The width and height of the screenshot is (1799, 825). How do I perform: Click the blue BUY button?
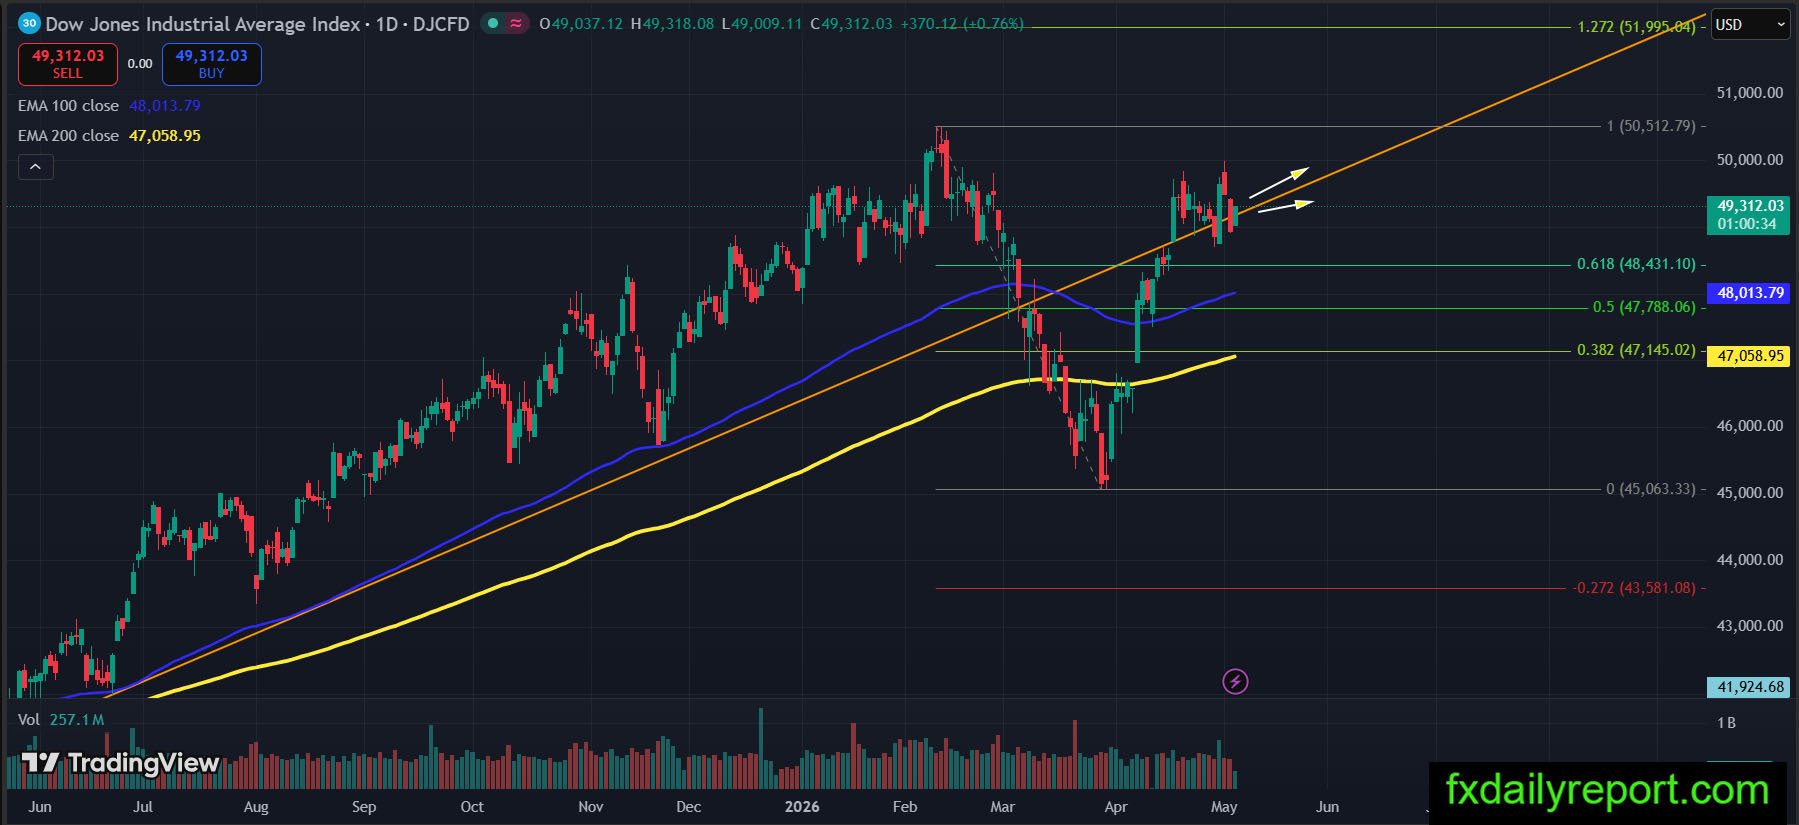point(211,64)
